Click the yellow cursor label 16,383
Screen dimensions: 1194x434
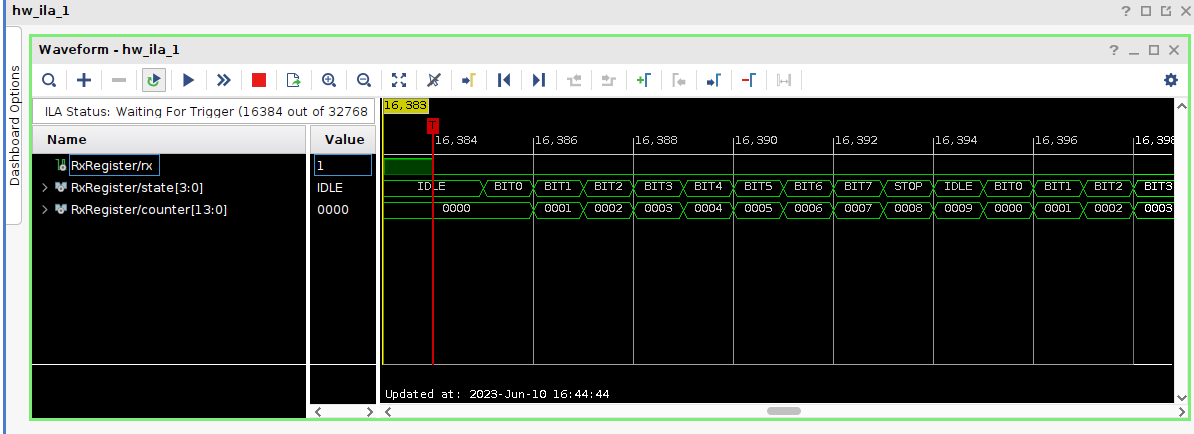[x=405, y=105]
